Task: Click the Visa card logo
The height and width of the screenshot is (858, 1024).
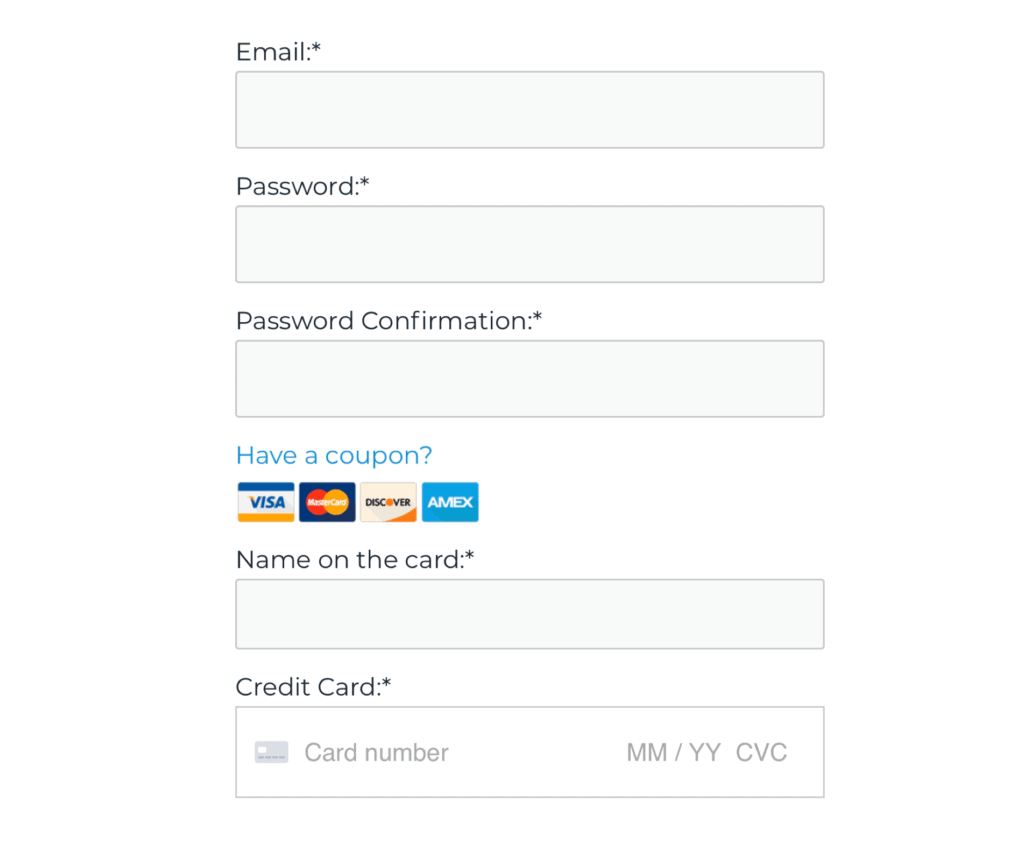Action: 266,502
